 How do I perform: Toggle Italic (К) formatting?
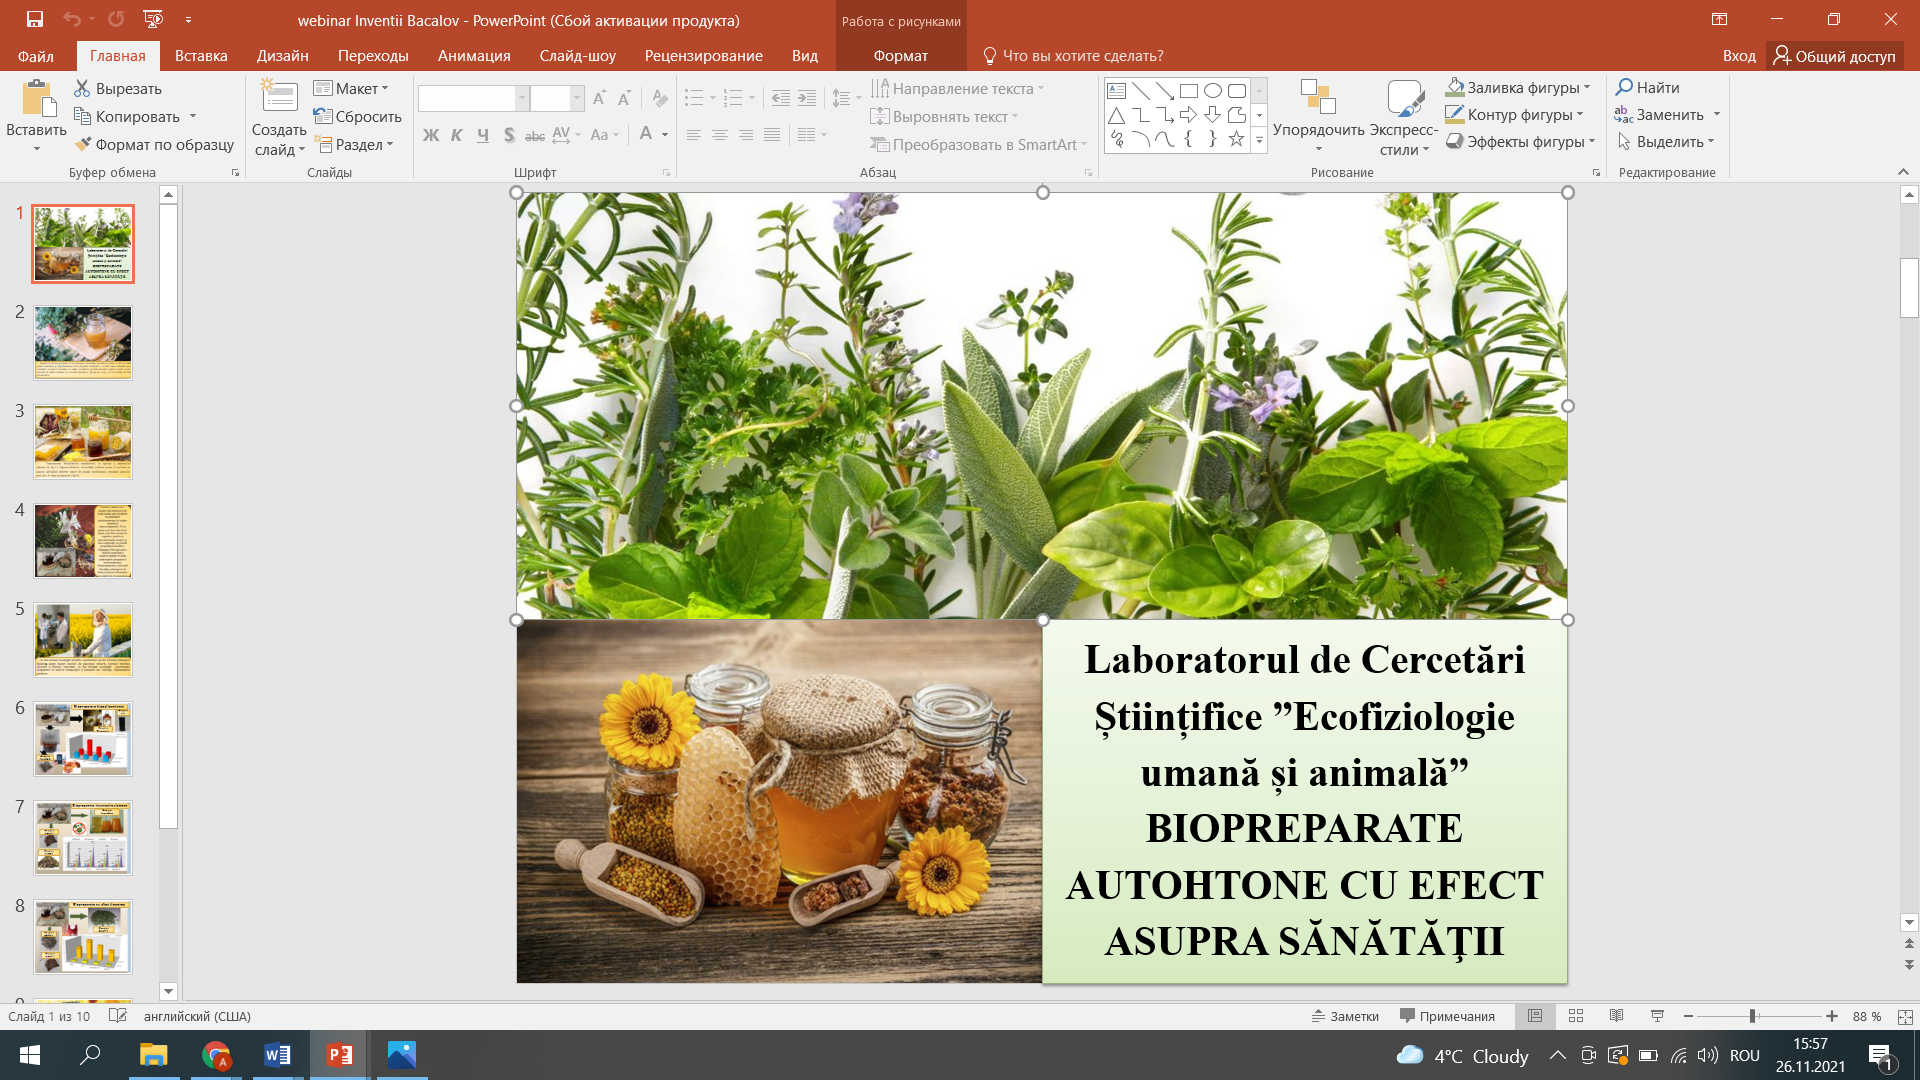tap(457, 135)
